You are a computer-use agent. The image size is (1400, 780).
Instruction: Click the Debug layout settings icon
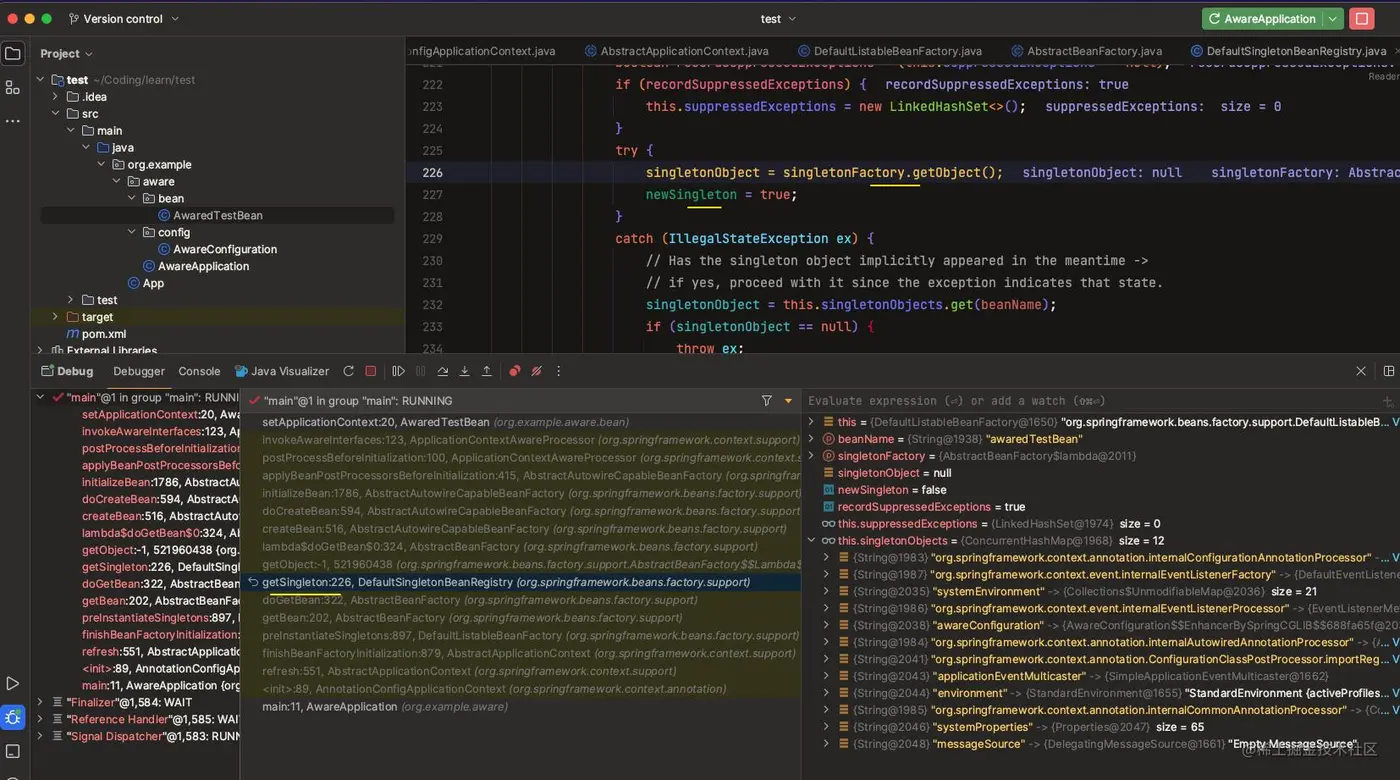pos(1388,371)
